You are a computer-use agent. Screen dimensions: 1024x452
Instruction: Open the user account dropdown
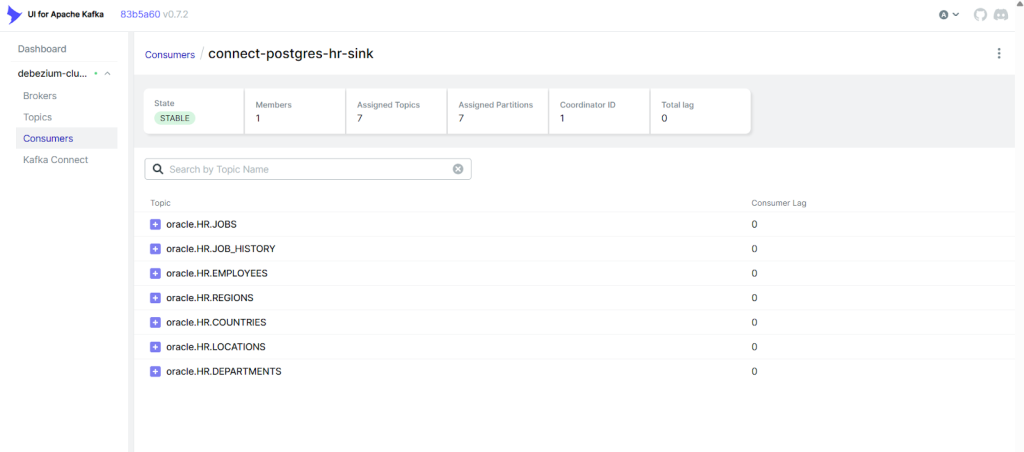pos(948,15)
